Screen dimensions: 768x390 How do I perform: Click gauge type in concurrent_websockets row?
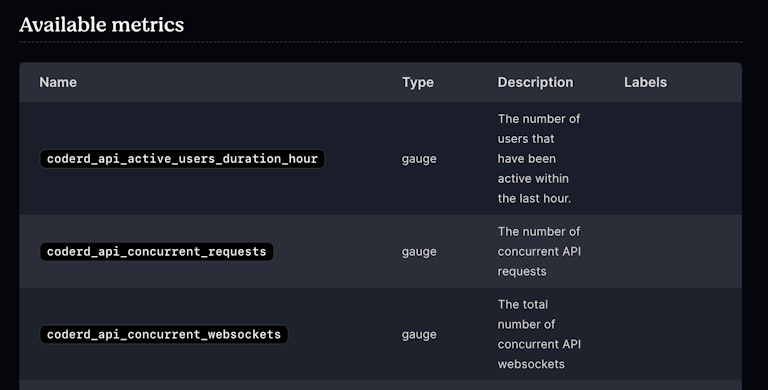point(419,334)
